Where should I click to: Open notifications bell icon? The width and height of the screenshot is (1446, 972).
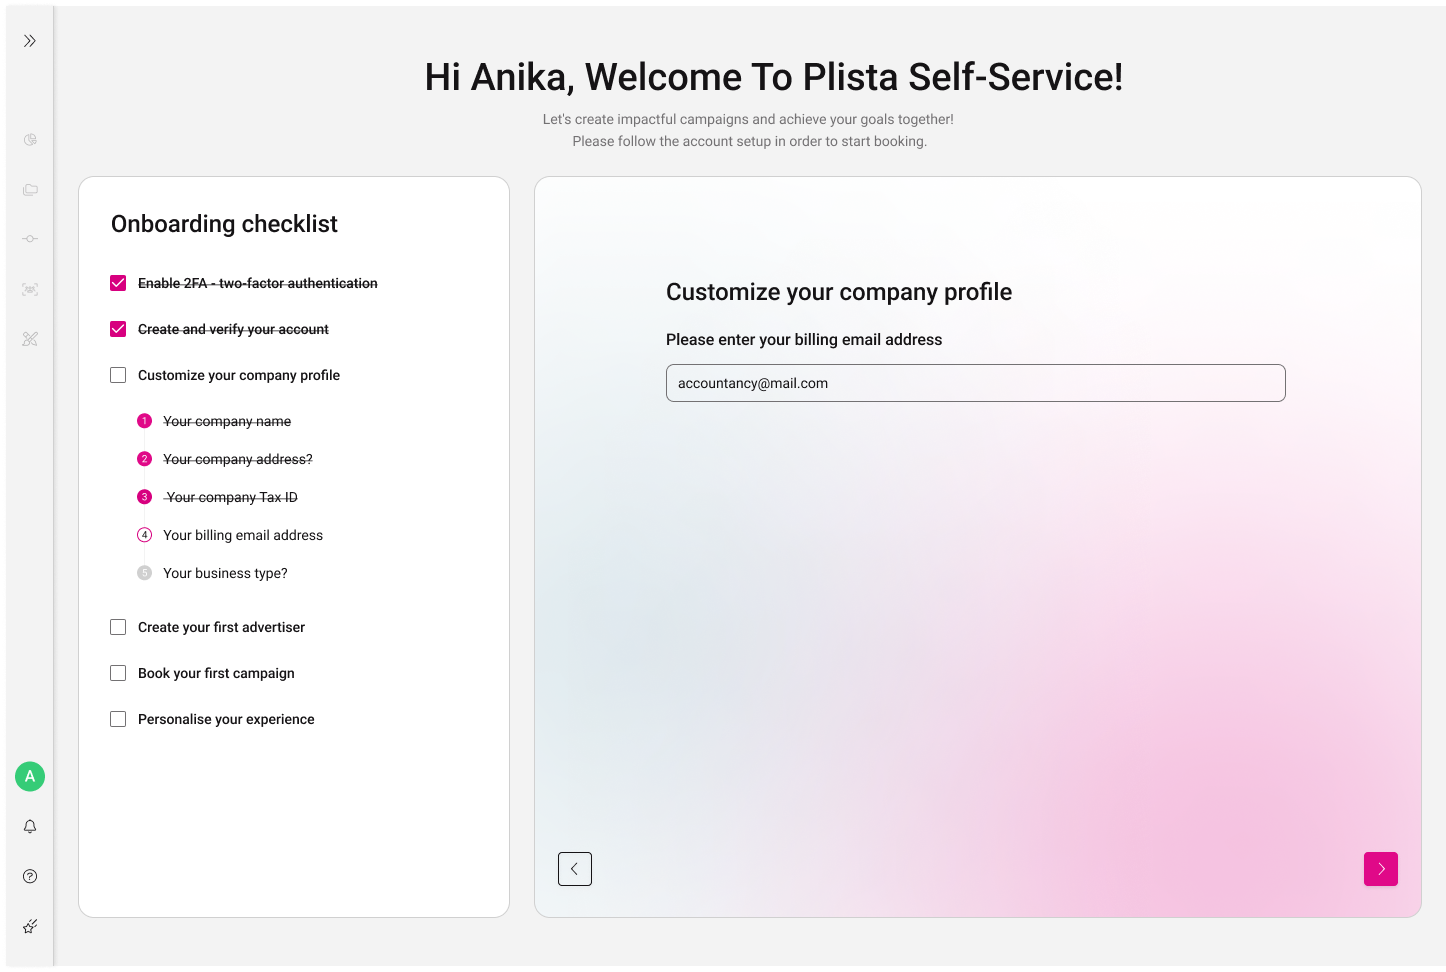tap(30, 826)
